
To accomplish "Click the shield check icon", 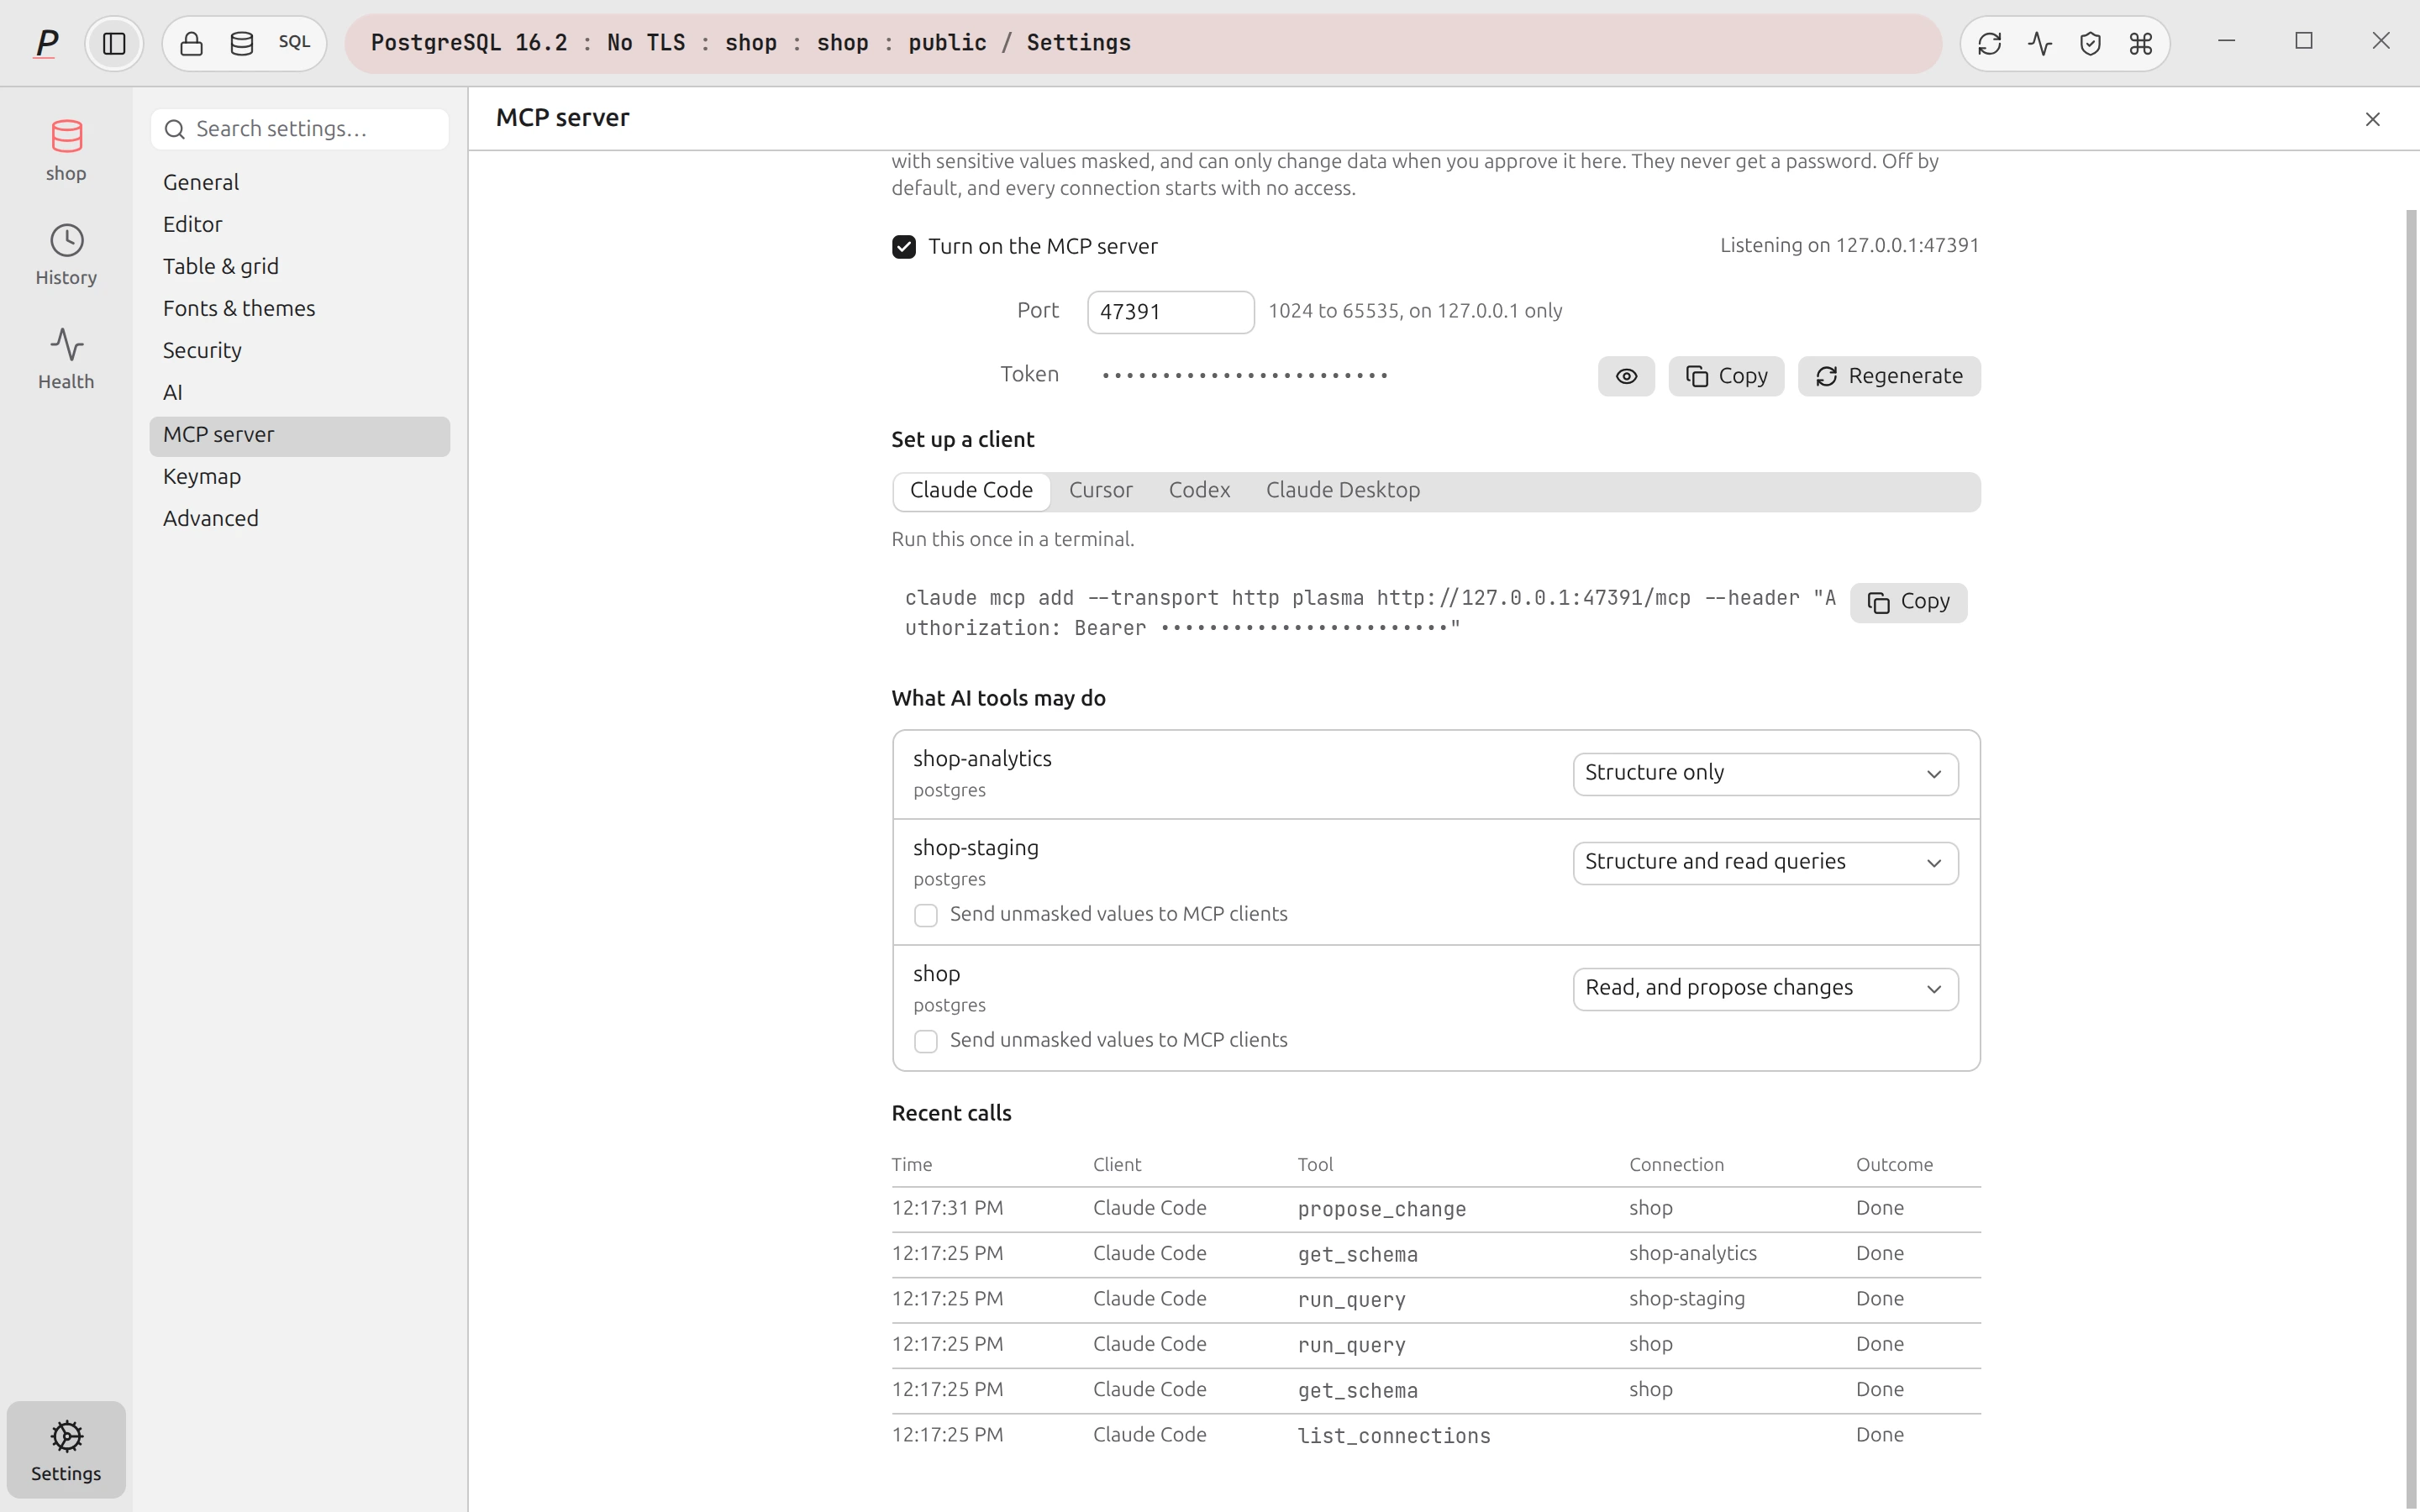I will pos(2090,43).
